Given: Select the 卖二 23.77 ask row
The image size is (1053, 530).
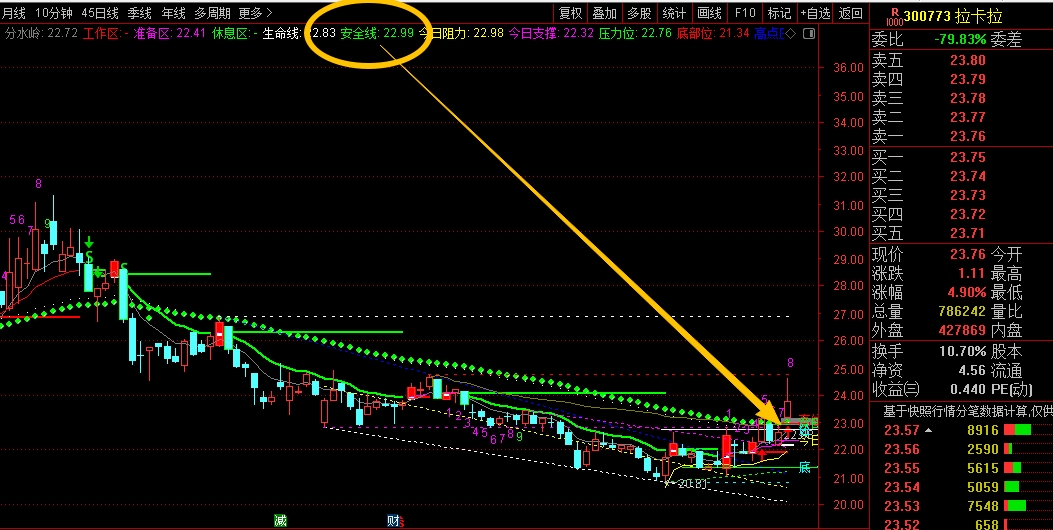Looking at the screenshot, I should click(x=961, y=118).
